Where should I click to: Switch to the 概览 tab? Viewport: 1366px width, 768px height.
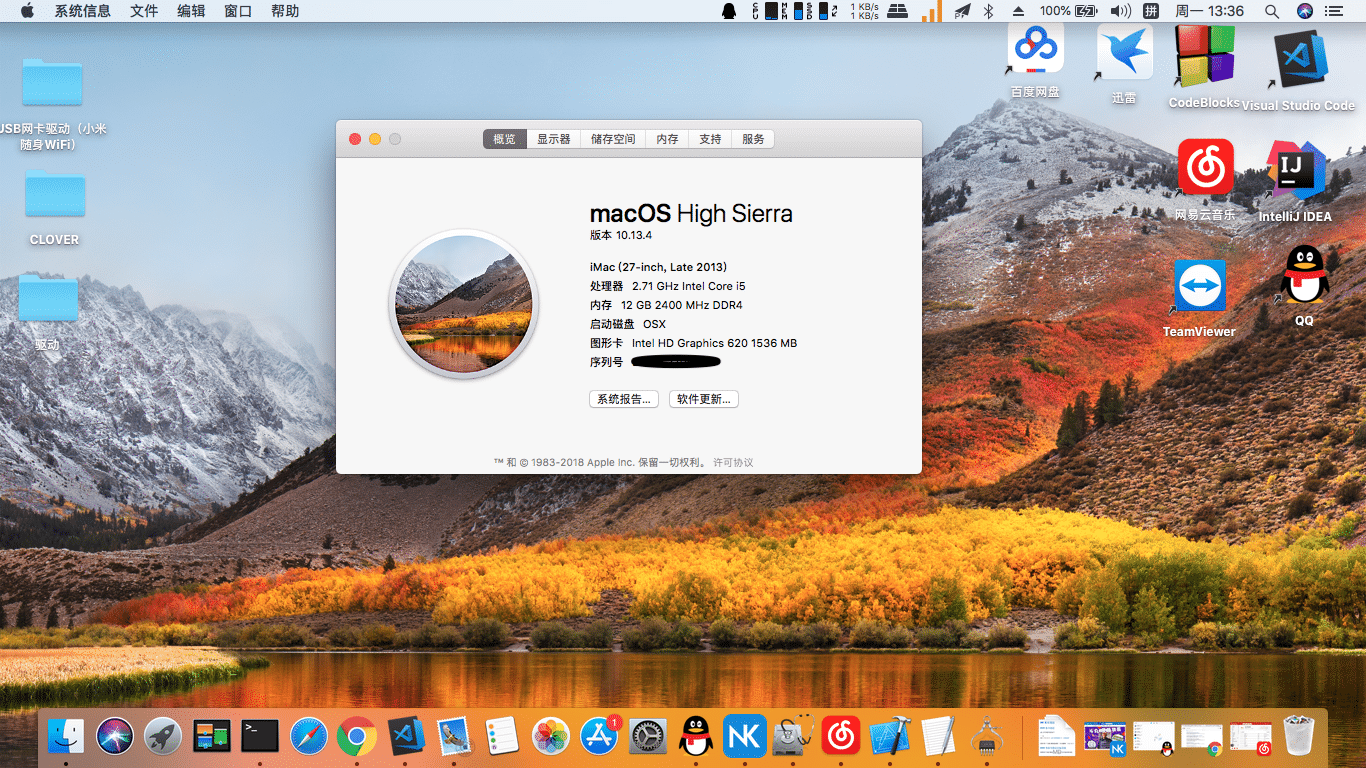tap(505, 139)
